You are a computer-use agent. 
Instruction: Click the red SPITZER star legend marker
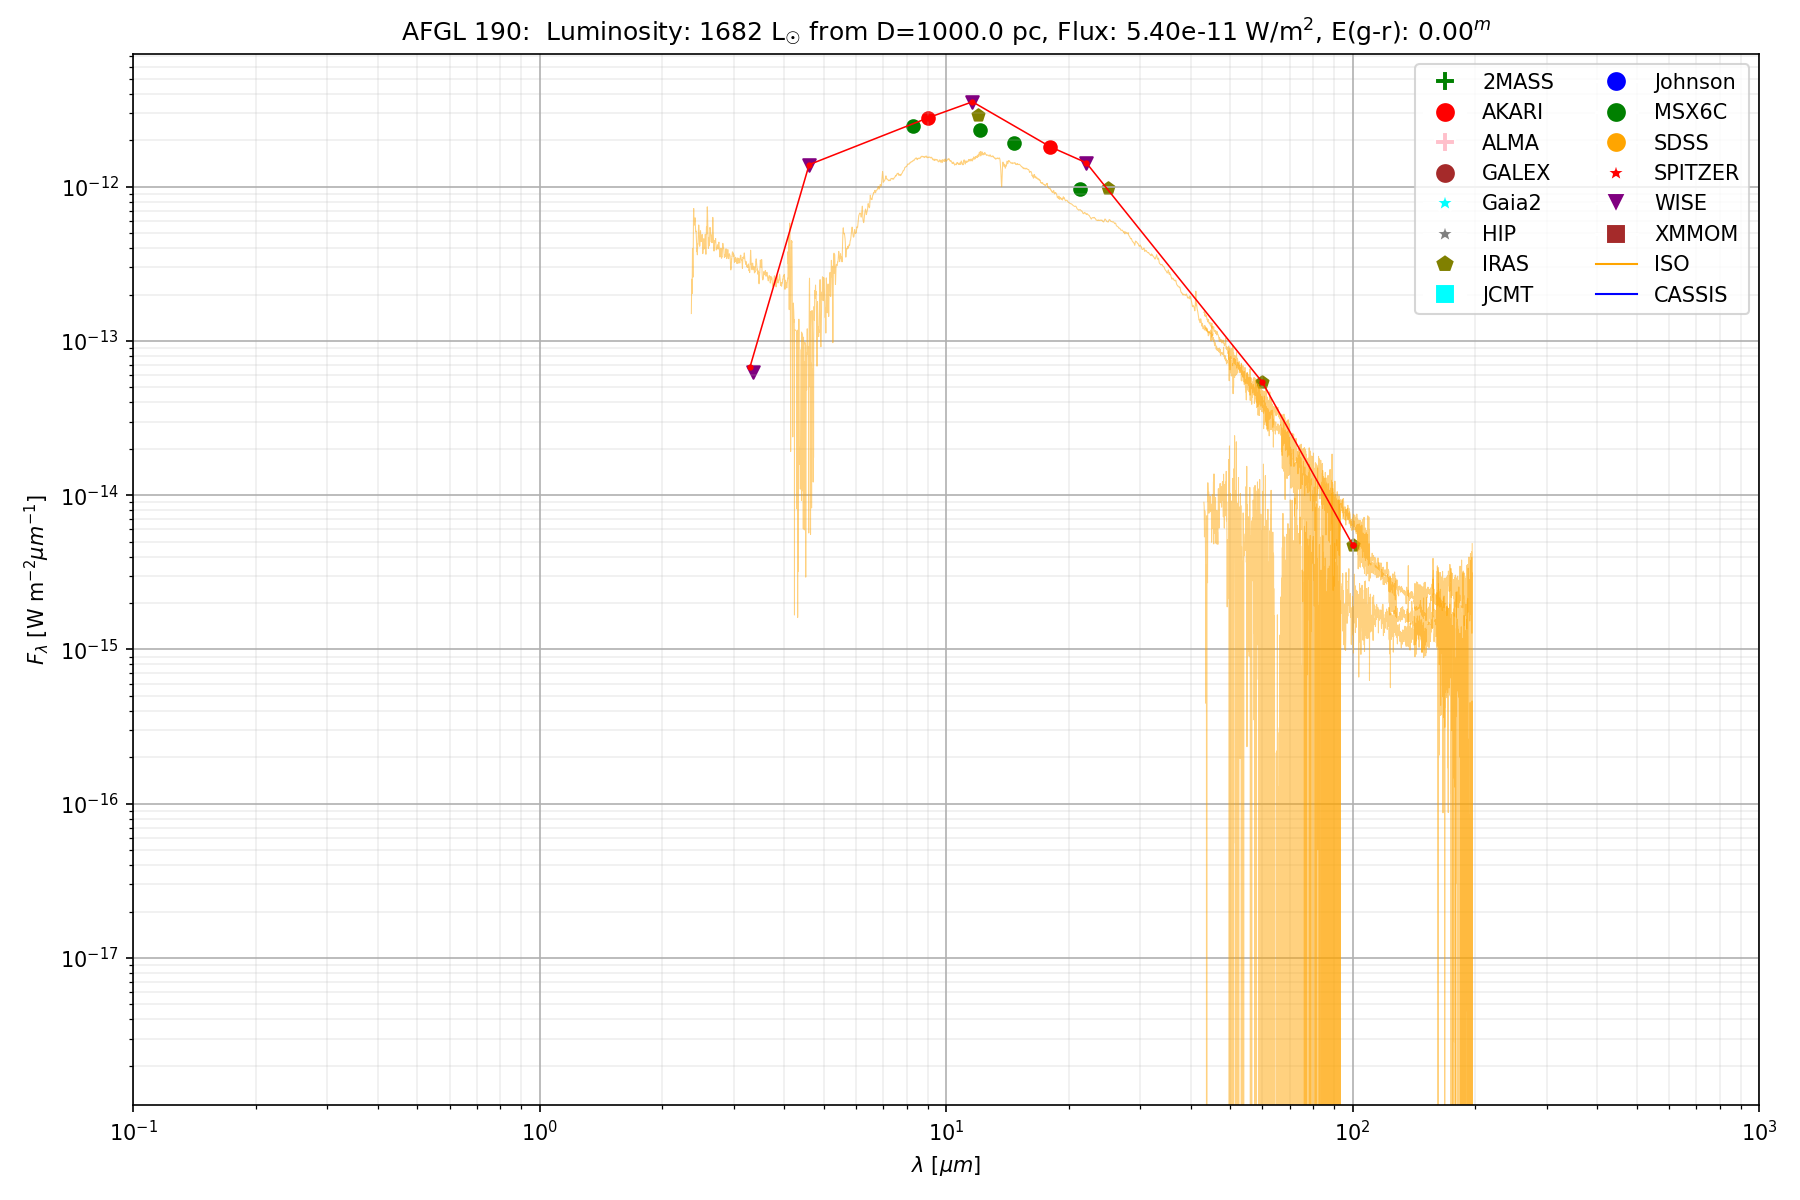[x=1616, y=173]
